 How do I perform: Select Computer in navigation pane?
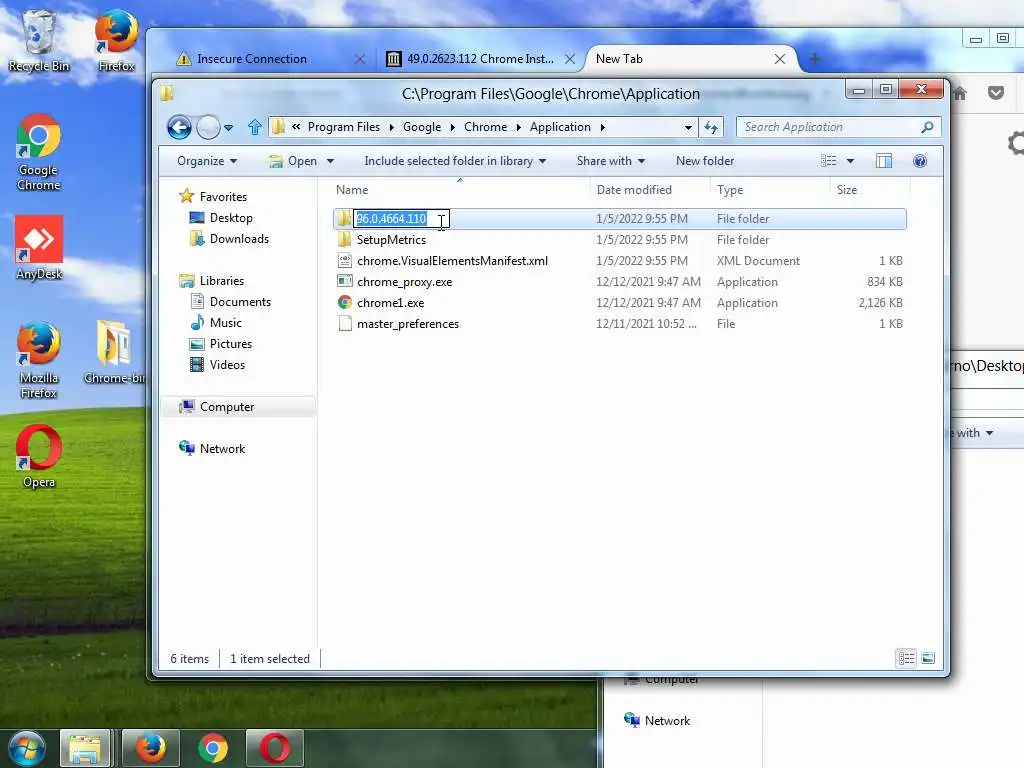(x=238, y=407)
